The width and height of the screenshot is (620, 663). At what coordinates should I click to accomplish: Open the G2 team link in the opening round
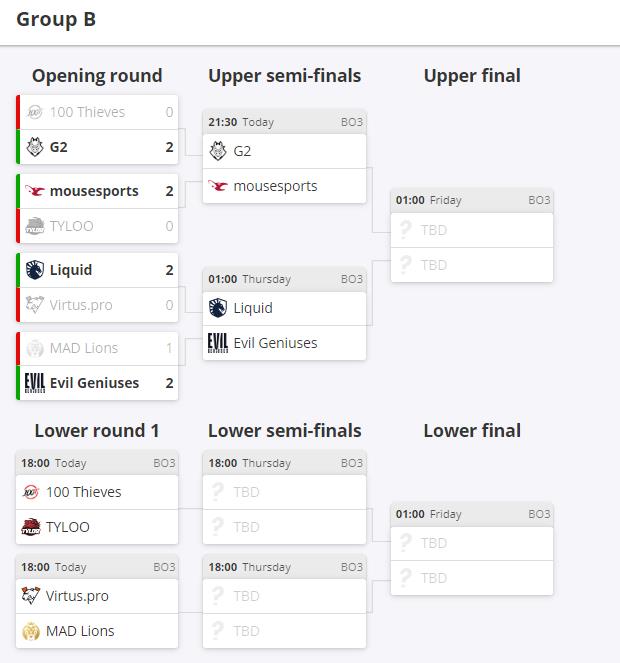coord(59,147)
